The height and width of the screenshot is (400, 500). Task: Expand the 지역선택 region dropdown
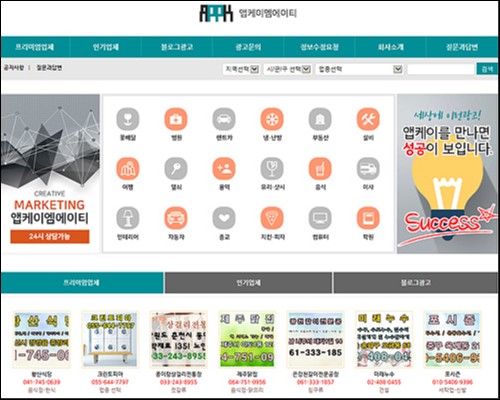241,69
